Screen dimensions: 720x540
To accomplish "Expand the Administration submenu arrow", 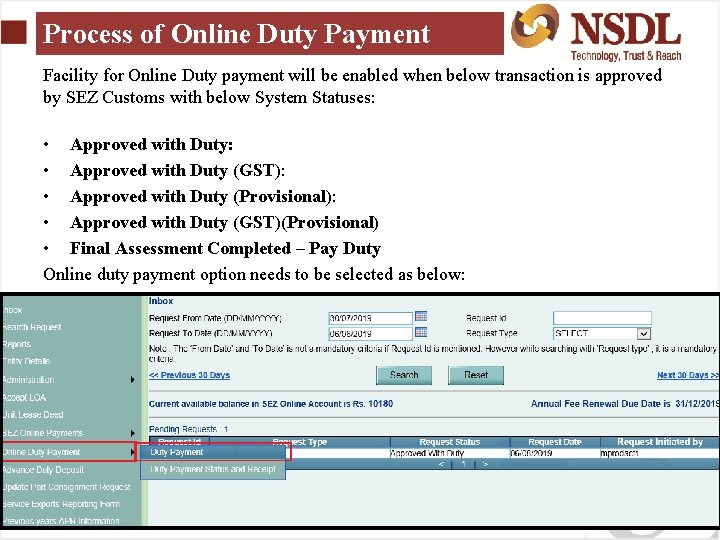I will pos(132,380).
